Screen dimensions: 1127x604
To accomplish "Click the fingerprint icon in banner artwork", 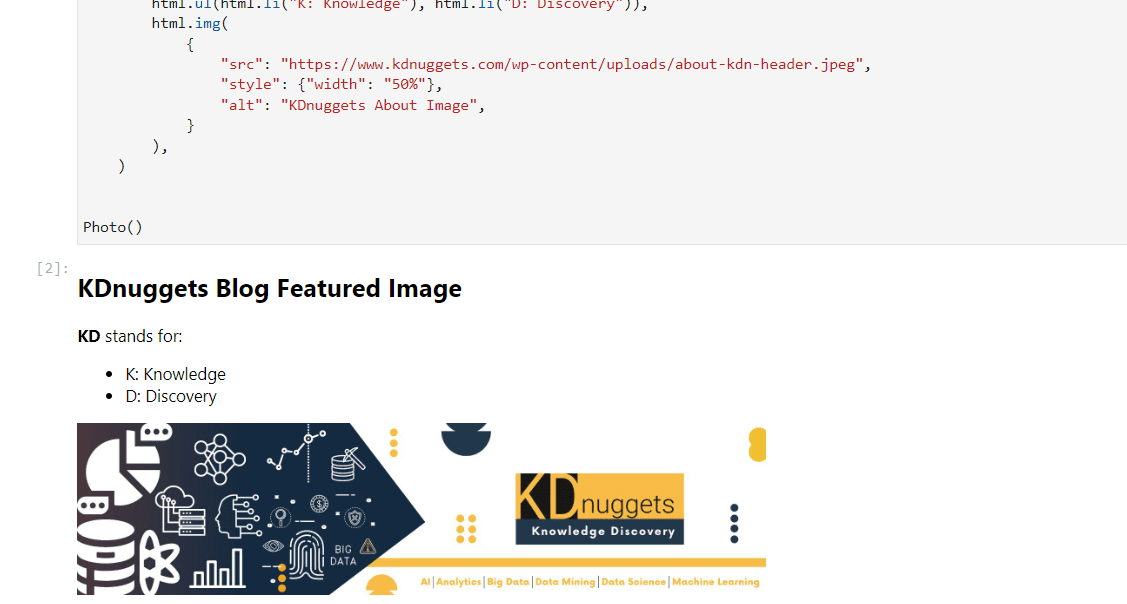I will [x=307, y=555].
